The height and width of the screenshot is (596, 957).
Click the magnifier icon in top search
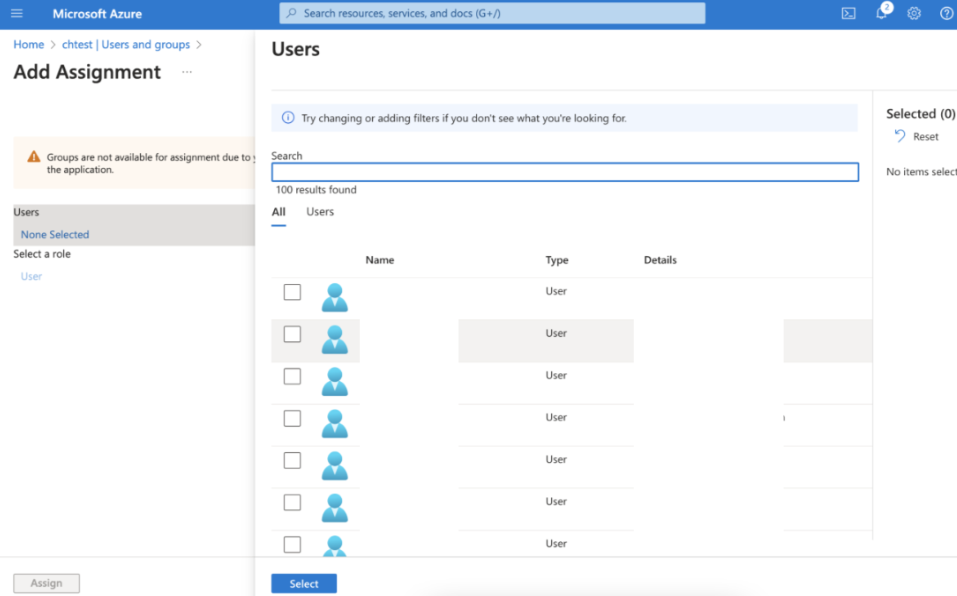point(292,13)
